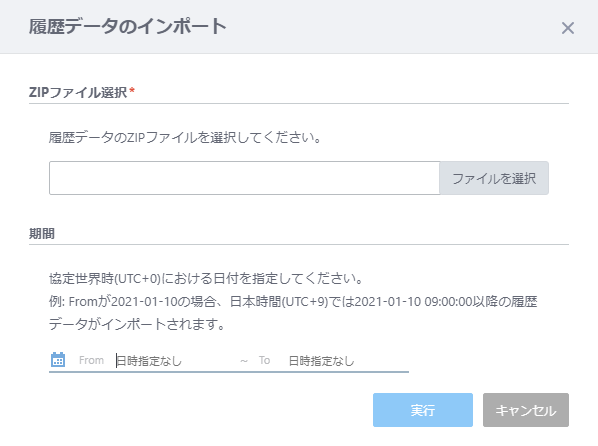Focus the empty ZIP file path field
Screen dimensions: 598x446
point(244,178)
